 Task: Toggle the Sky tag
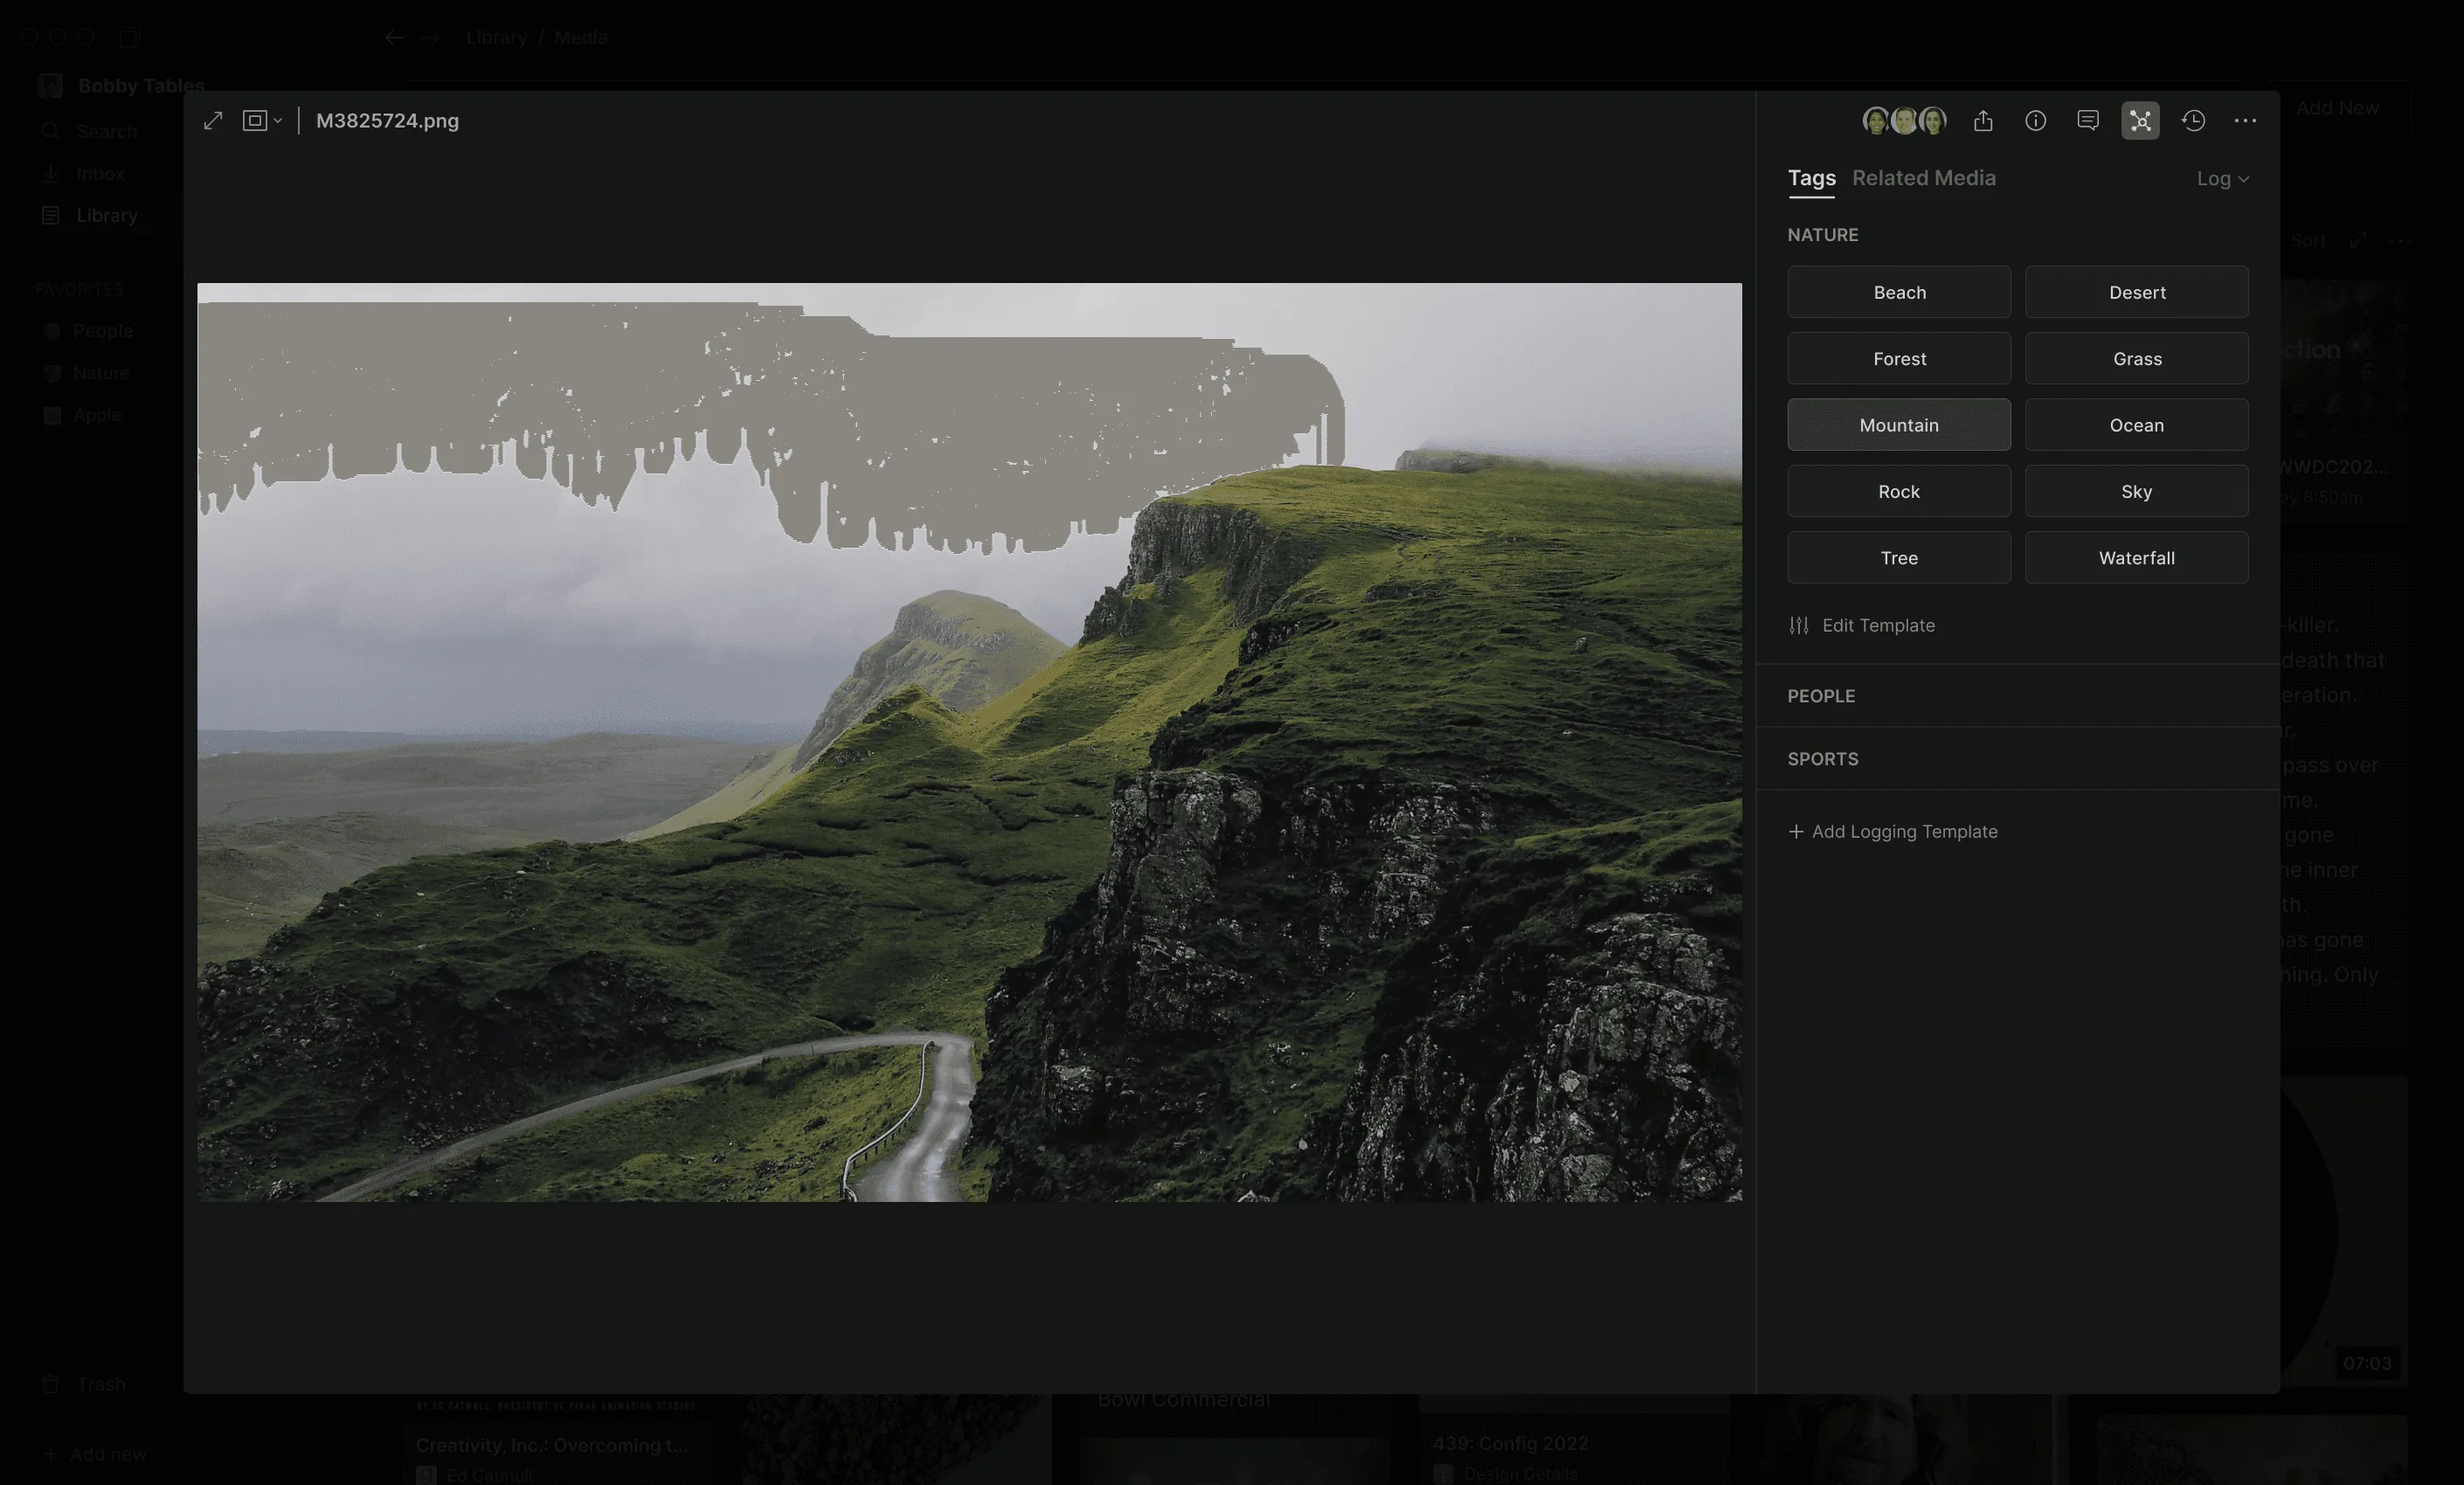2137,491
